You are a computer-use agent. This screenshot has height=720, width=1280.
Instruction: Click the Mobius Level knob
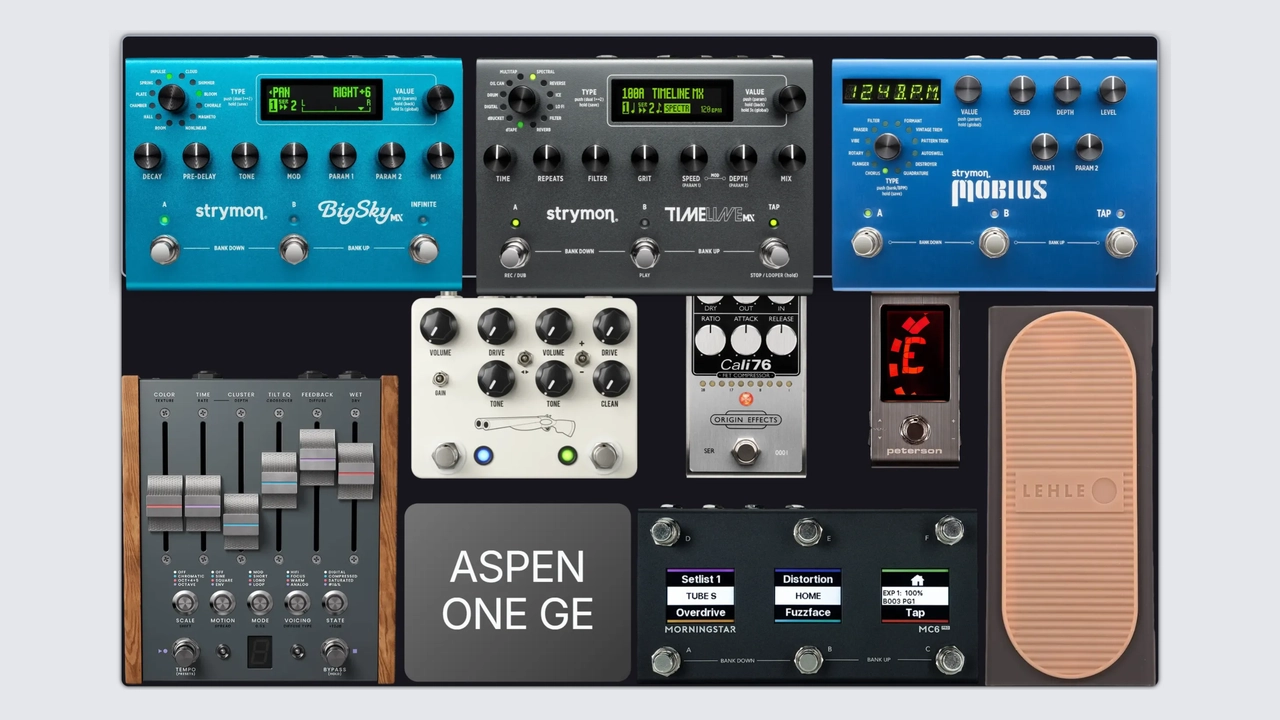1112,89
